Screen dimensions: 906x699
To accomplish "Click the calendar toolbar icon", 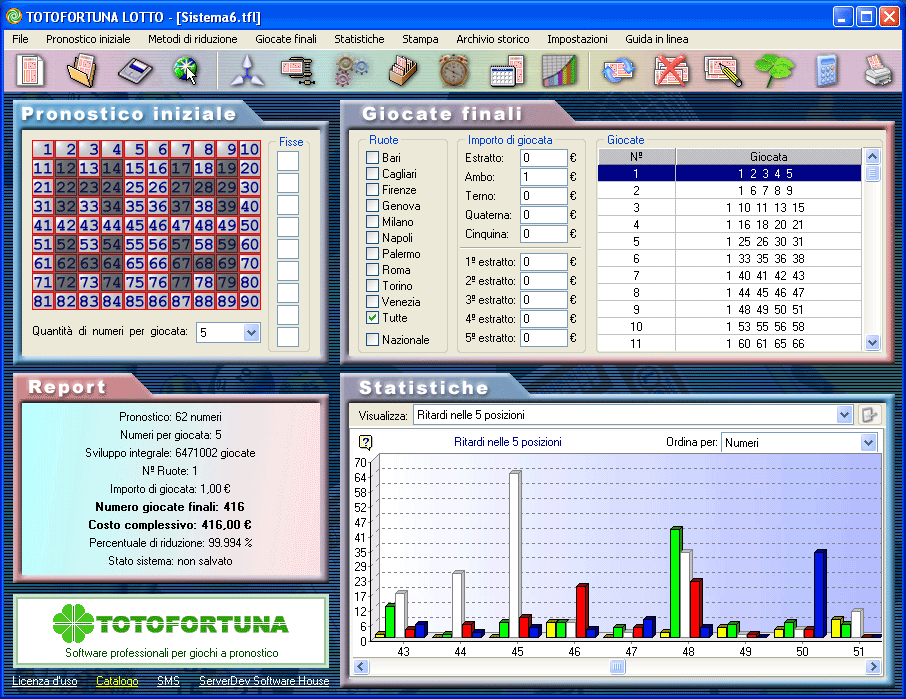I will point(506,71).
